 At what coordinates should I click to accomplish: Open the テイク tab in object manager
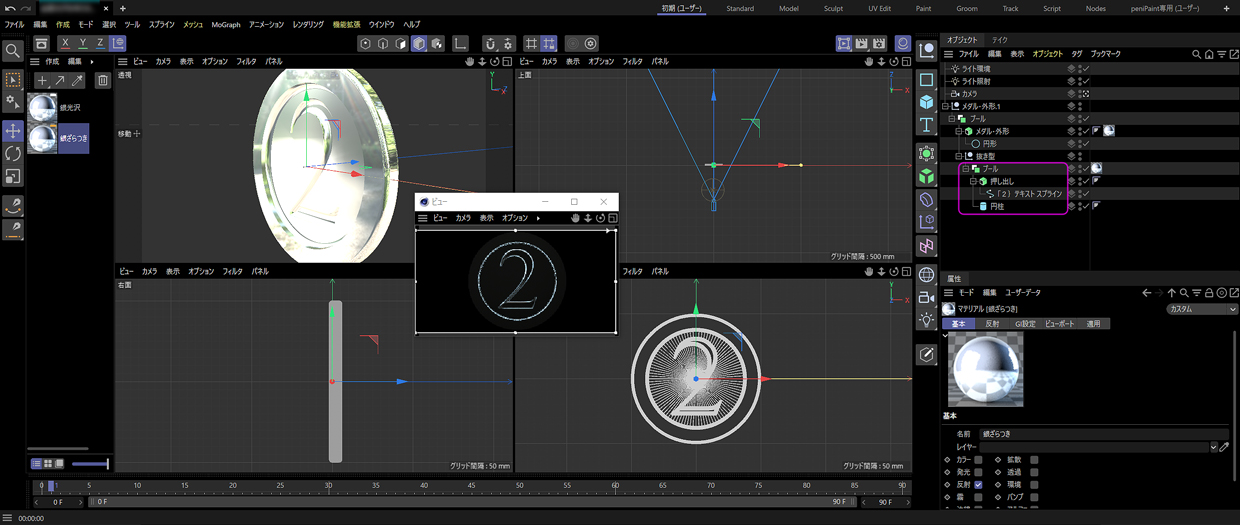(999, 40)
